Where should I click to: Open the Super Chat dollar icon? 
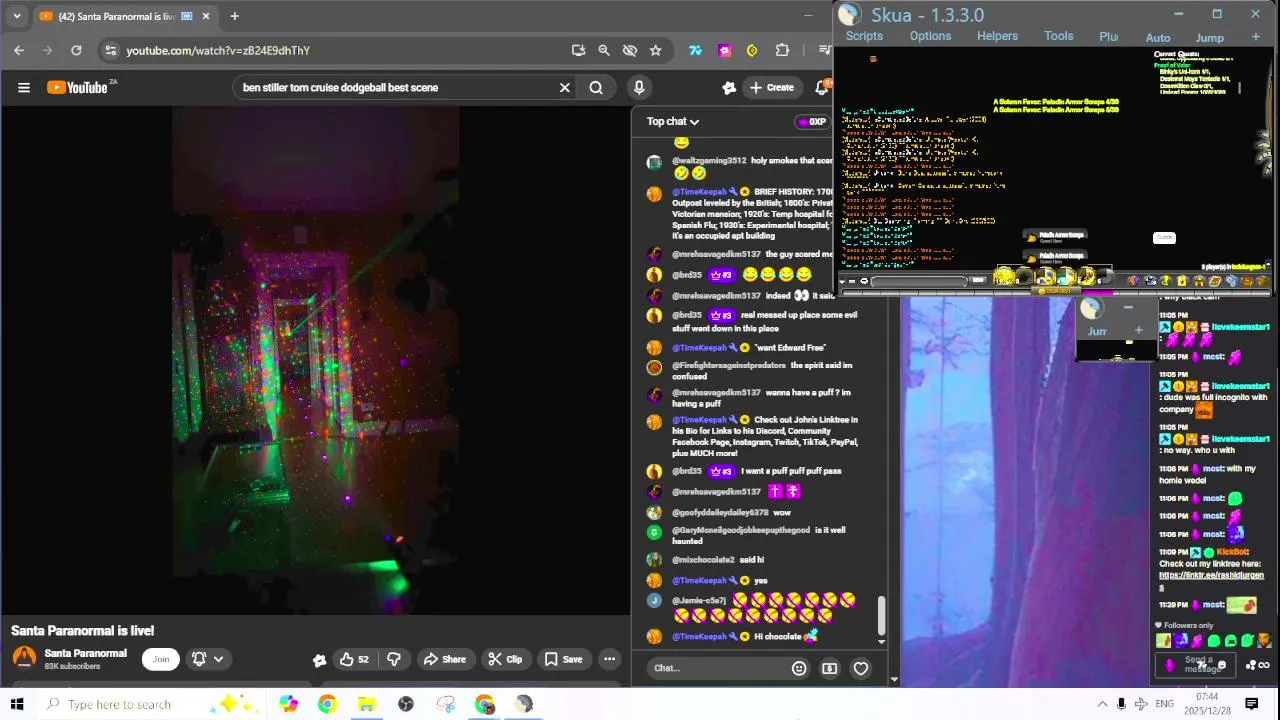(830, 668)
